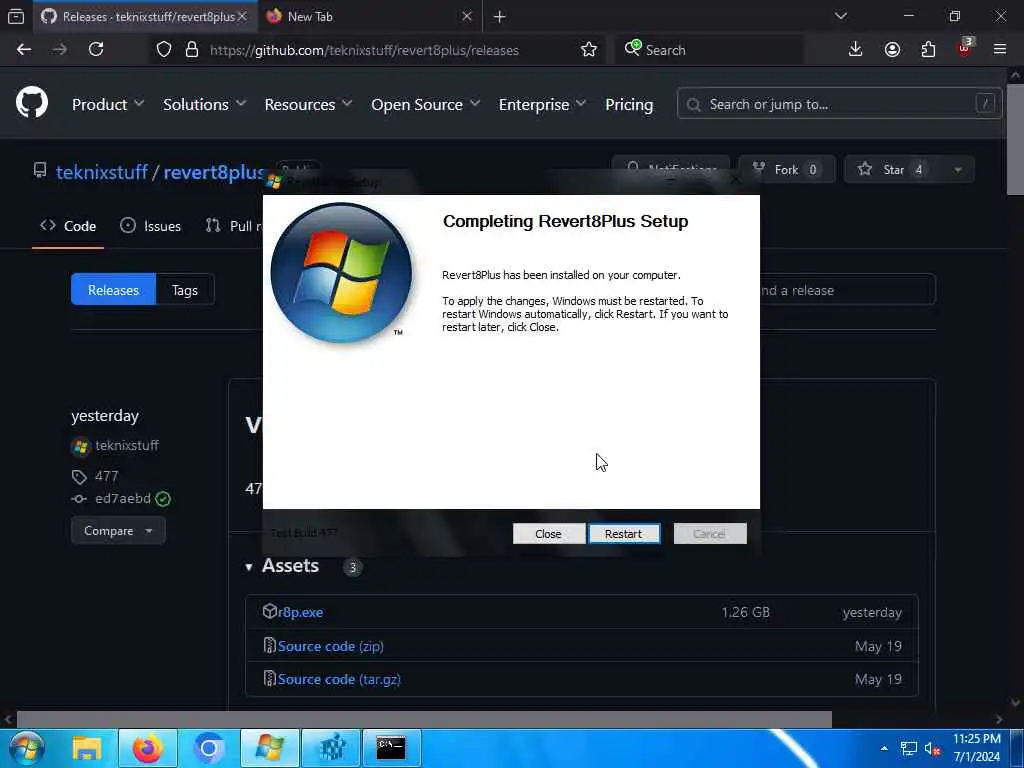Open File Explorer from the taskbar
The width and height of the screenshot is (1024, 768).
(87, 748)
